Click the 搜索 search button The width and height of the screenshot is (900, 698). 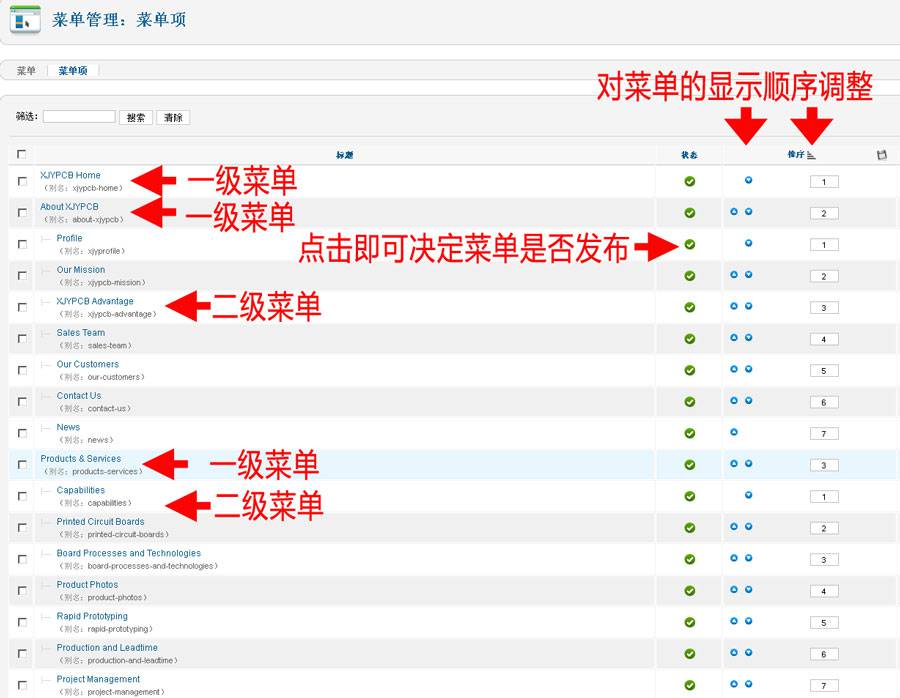point(134,117)
